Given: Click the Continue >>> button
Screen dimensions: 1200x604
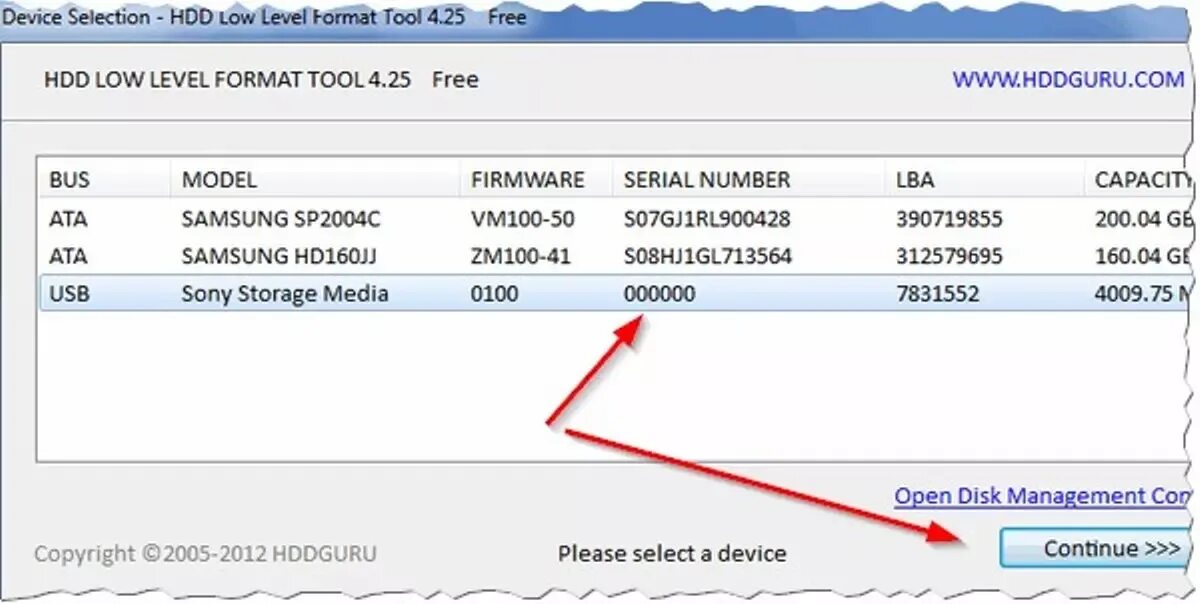Looking at the screenshot, I should pos(1097,549).
